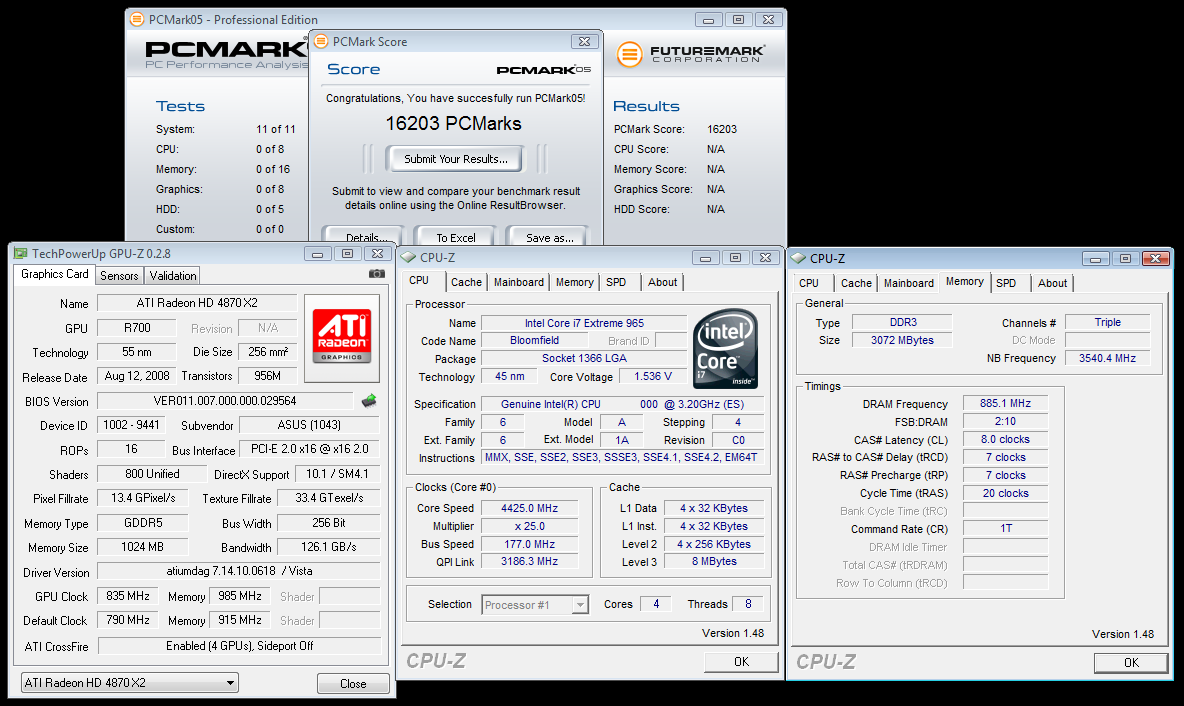Click the Memory Size 3072 MBytes value

(x=902, y=341)
